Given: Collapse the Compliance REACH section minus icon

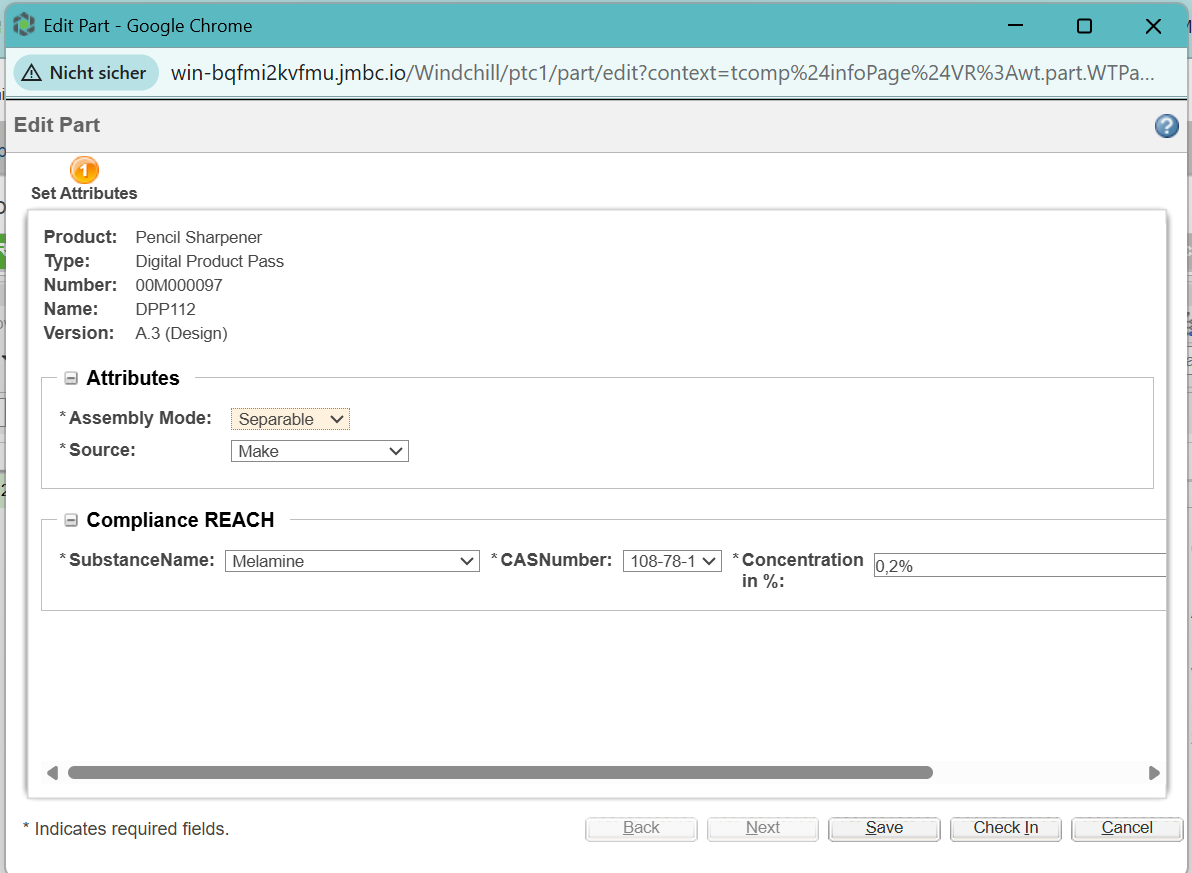Looking at the screenshot, I should point(70,519).
